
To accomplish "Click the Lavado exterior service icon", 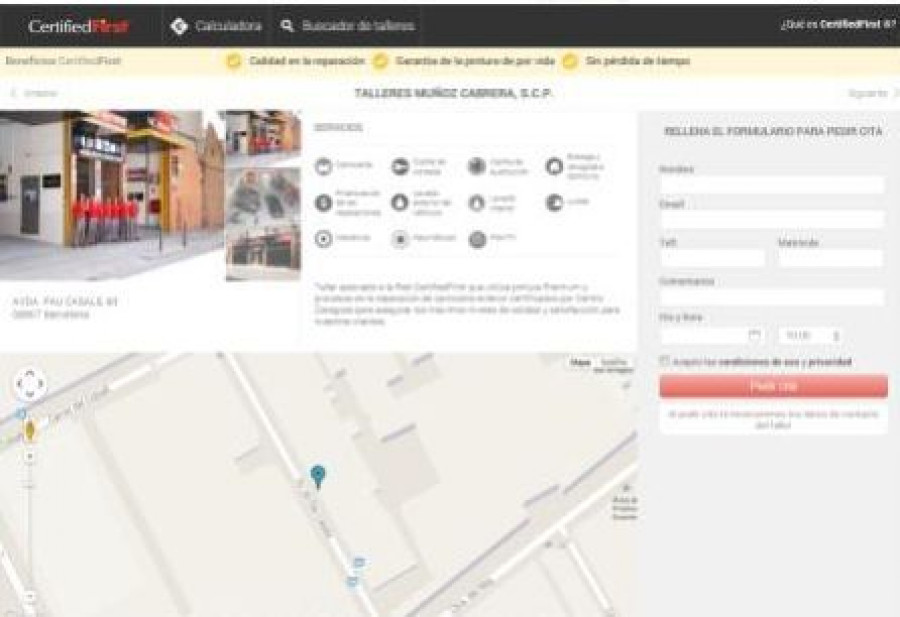I will click(x=400, y=203).
